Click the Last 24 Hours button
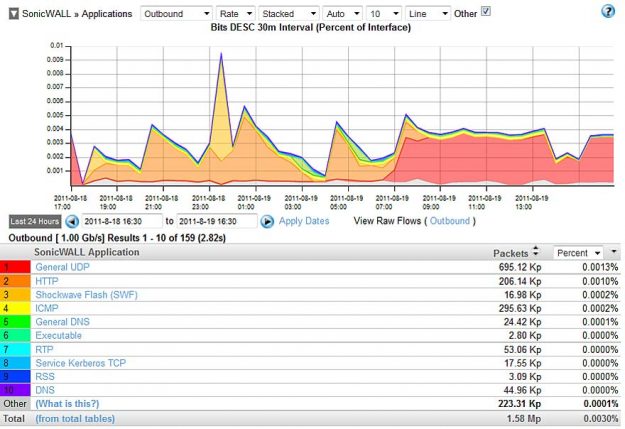Viewport: 625px width, 429px height. [35, 221]
